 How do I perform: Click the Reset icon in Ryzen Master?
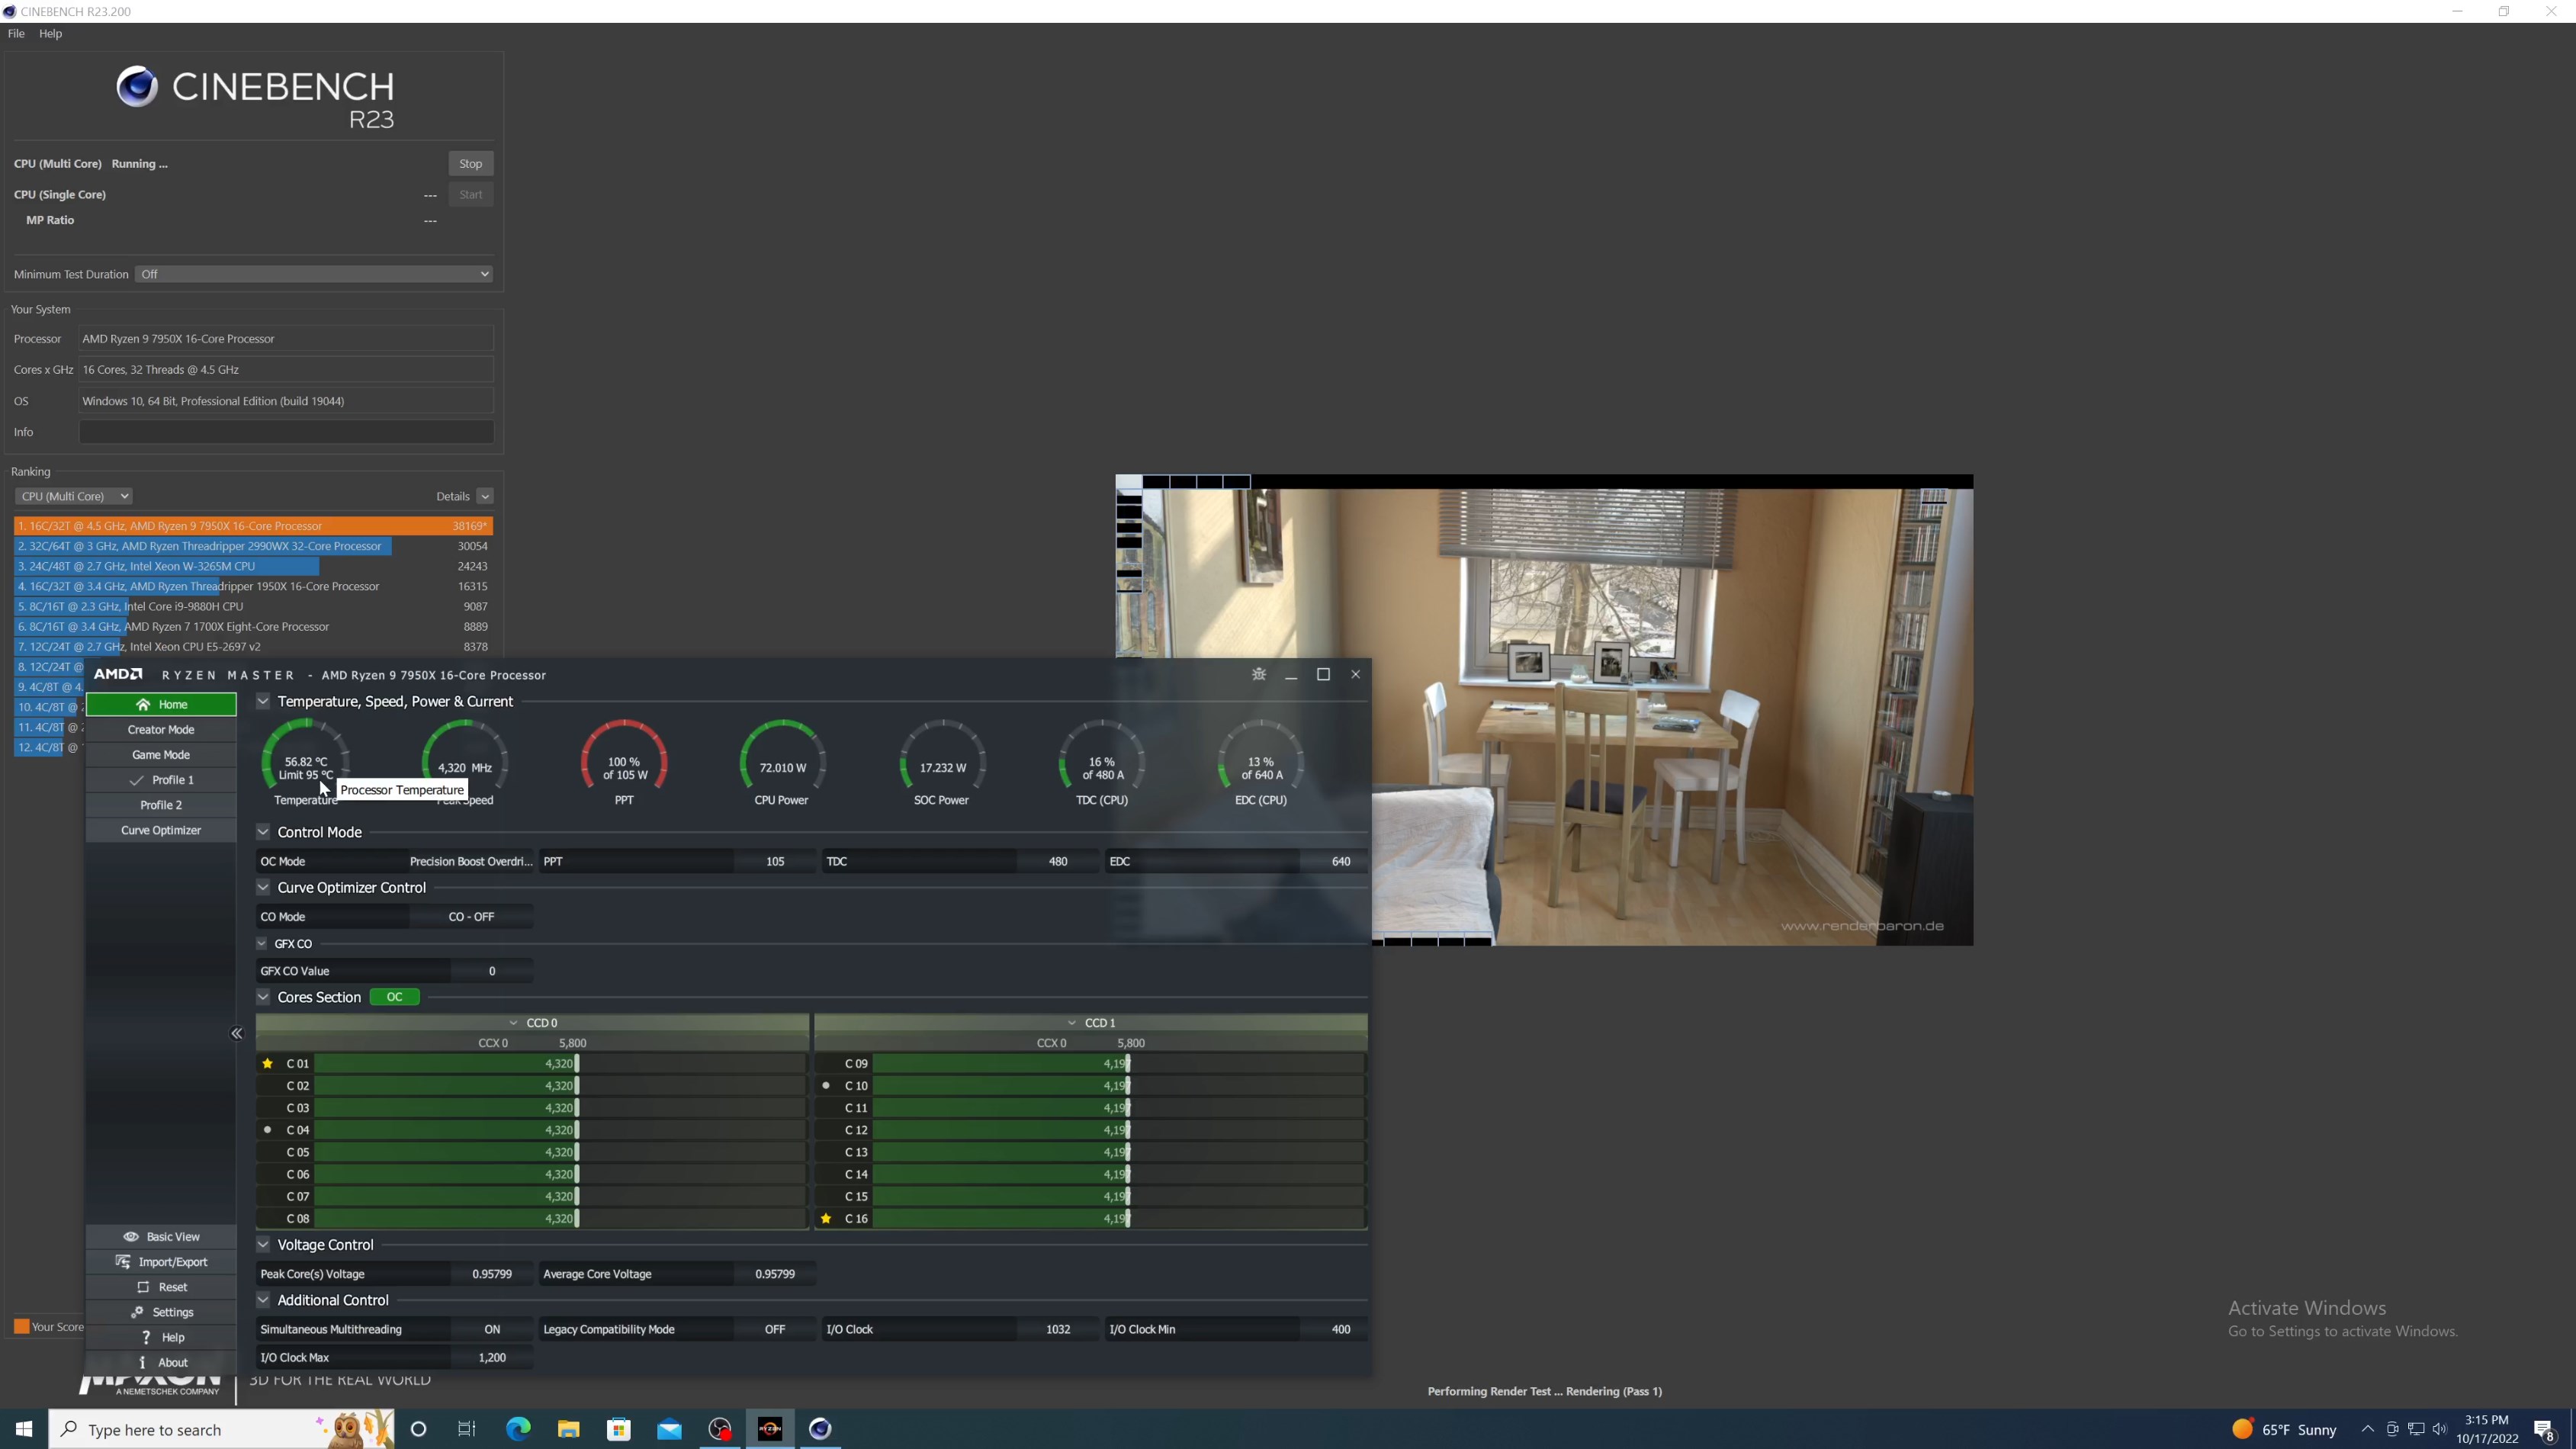[x=143, y=1286]
